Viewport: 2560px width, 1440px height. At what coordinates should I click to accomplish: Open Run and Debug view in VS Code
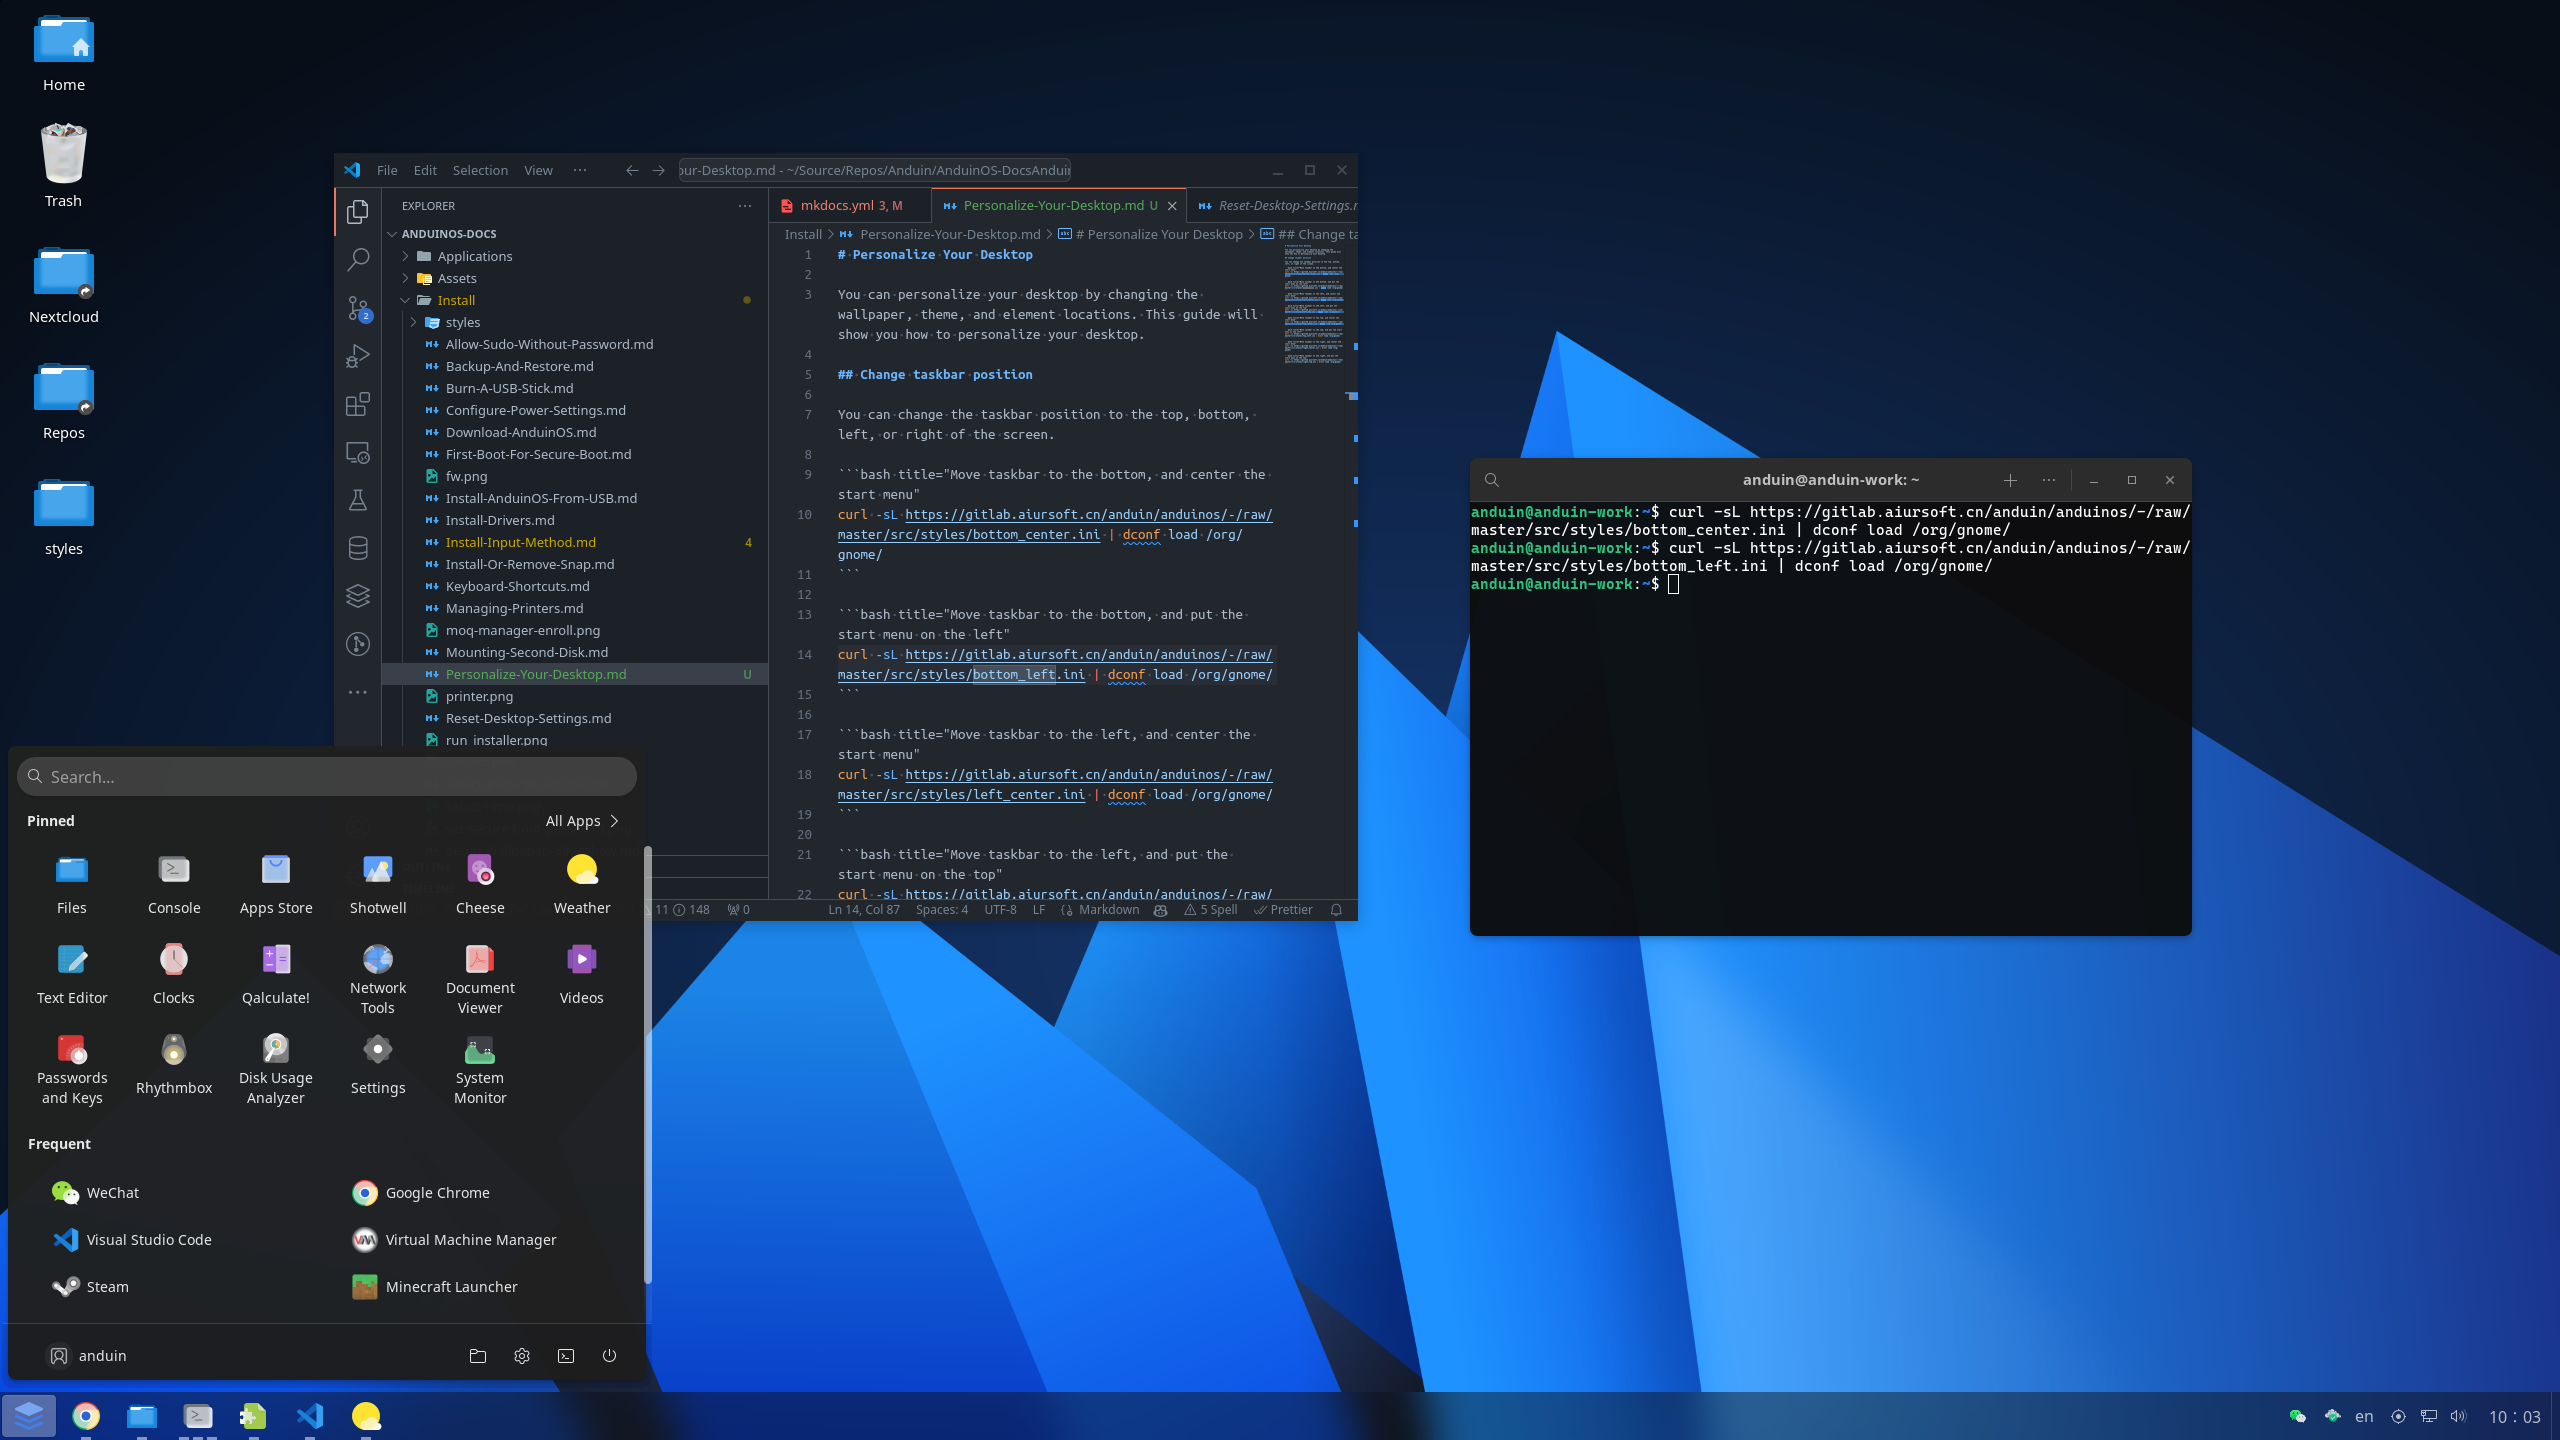tap(357, 356)
